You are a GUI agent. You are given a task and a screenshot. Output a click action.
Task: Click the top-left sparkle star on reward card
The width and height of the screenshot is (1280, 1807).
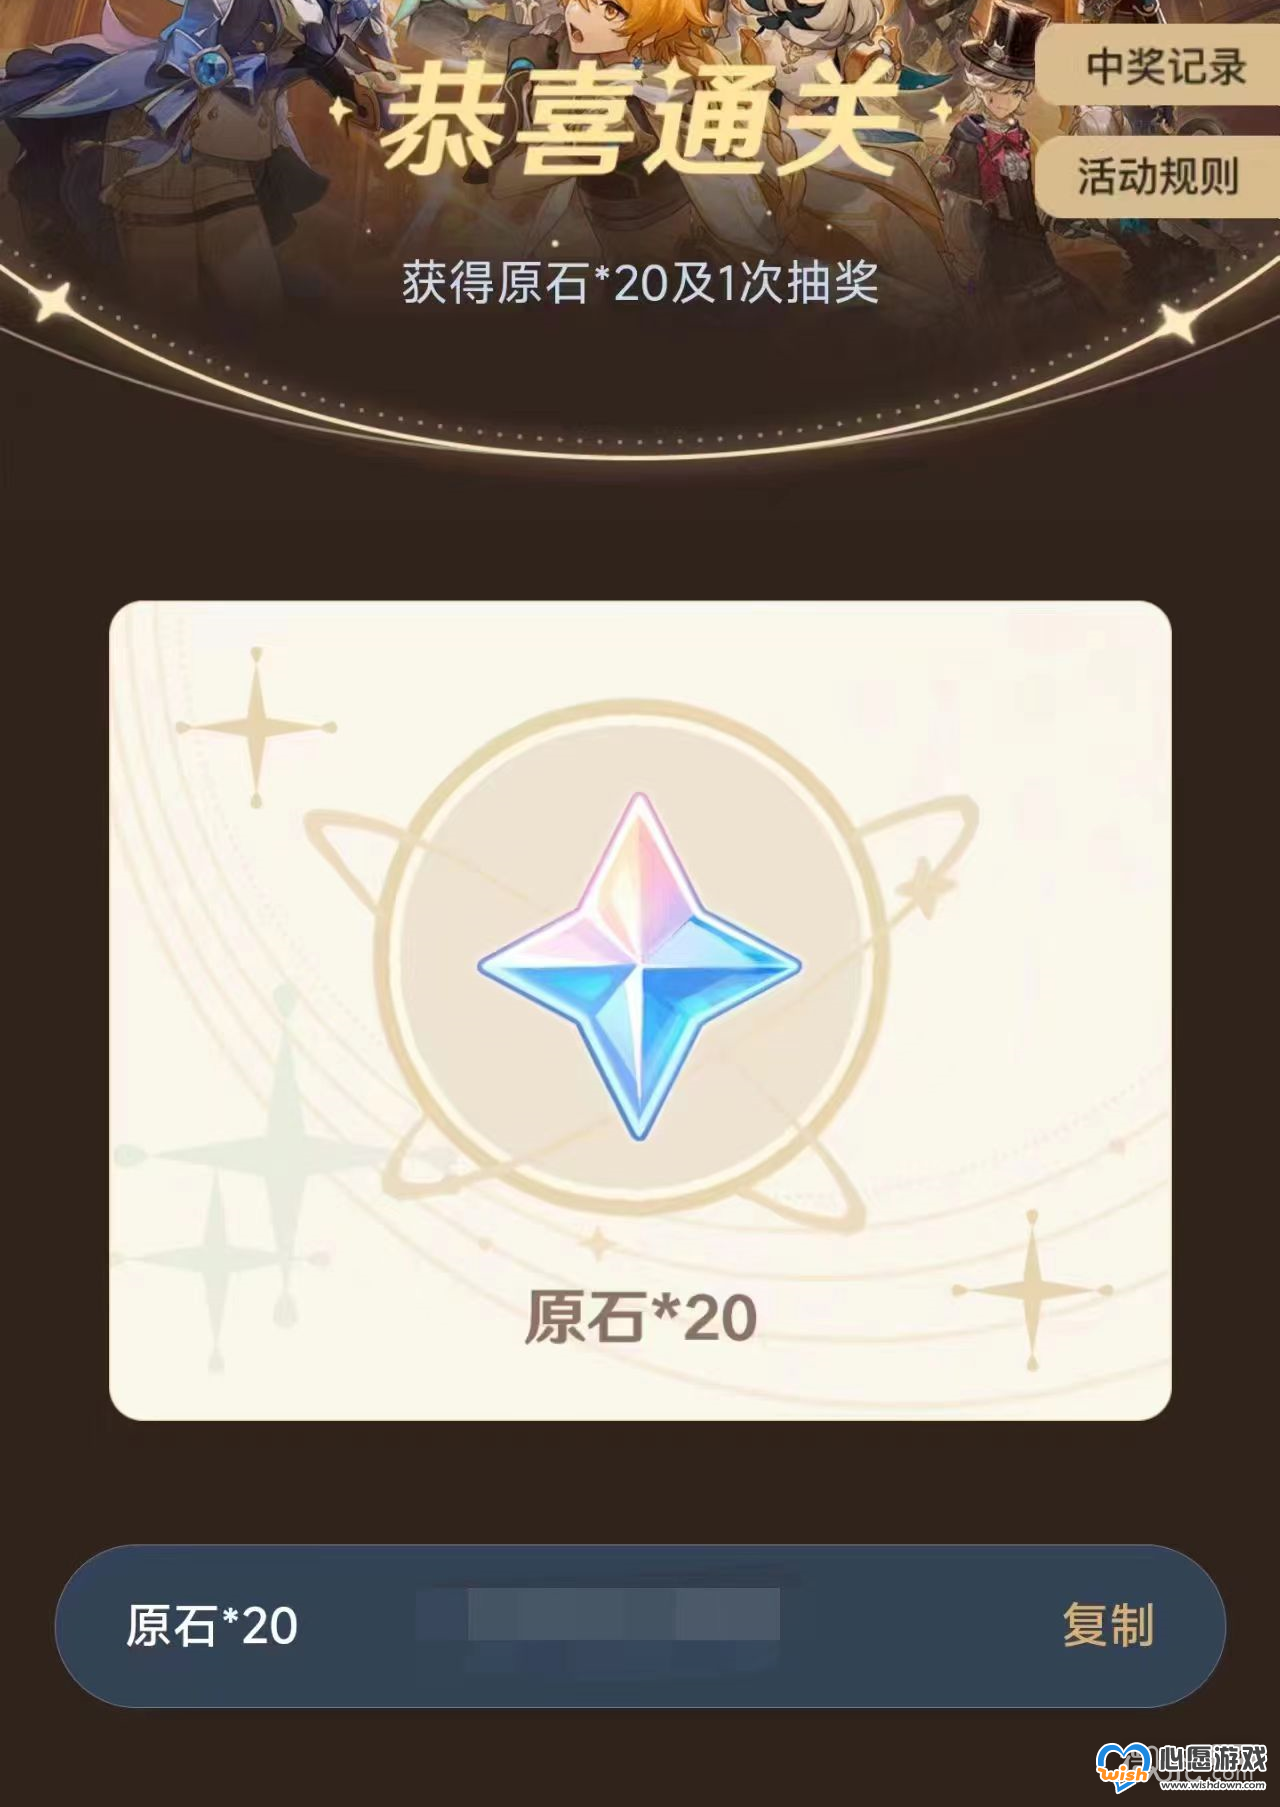257,727
